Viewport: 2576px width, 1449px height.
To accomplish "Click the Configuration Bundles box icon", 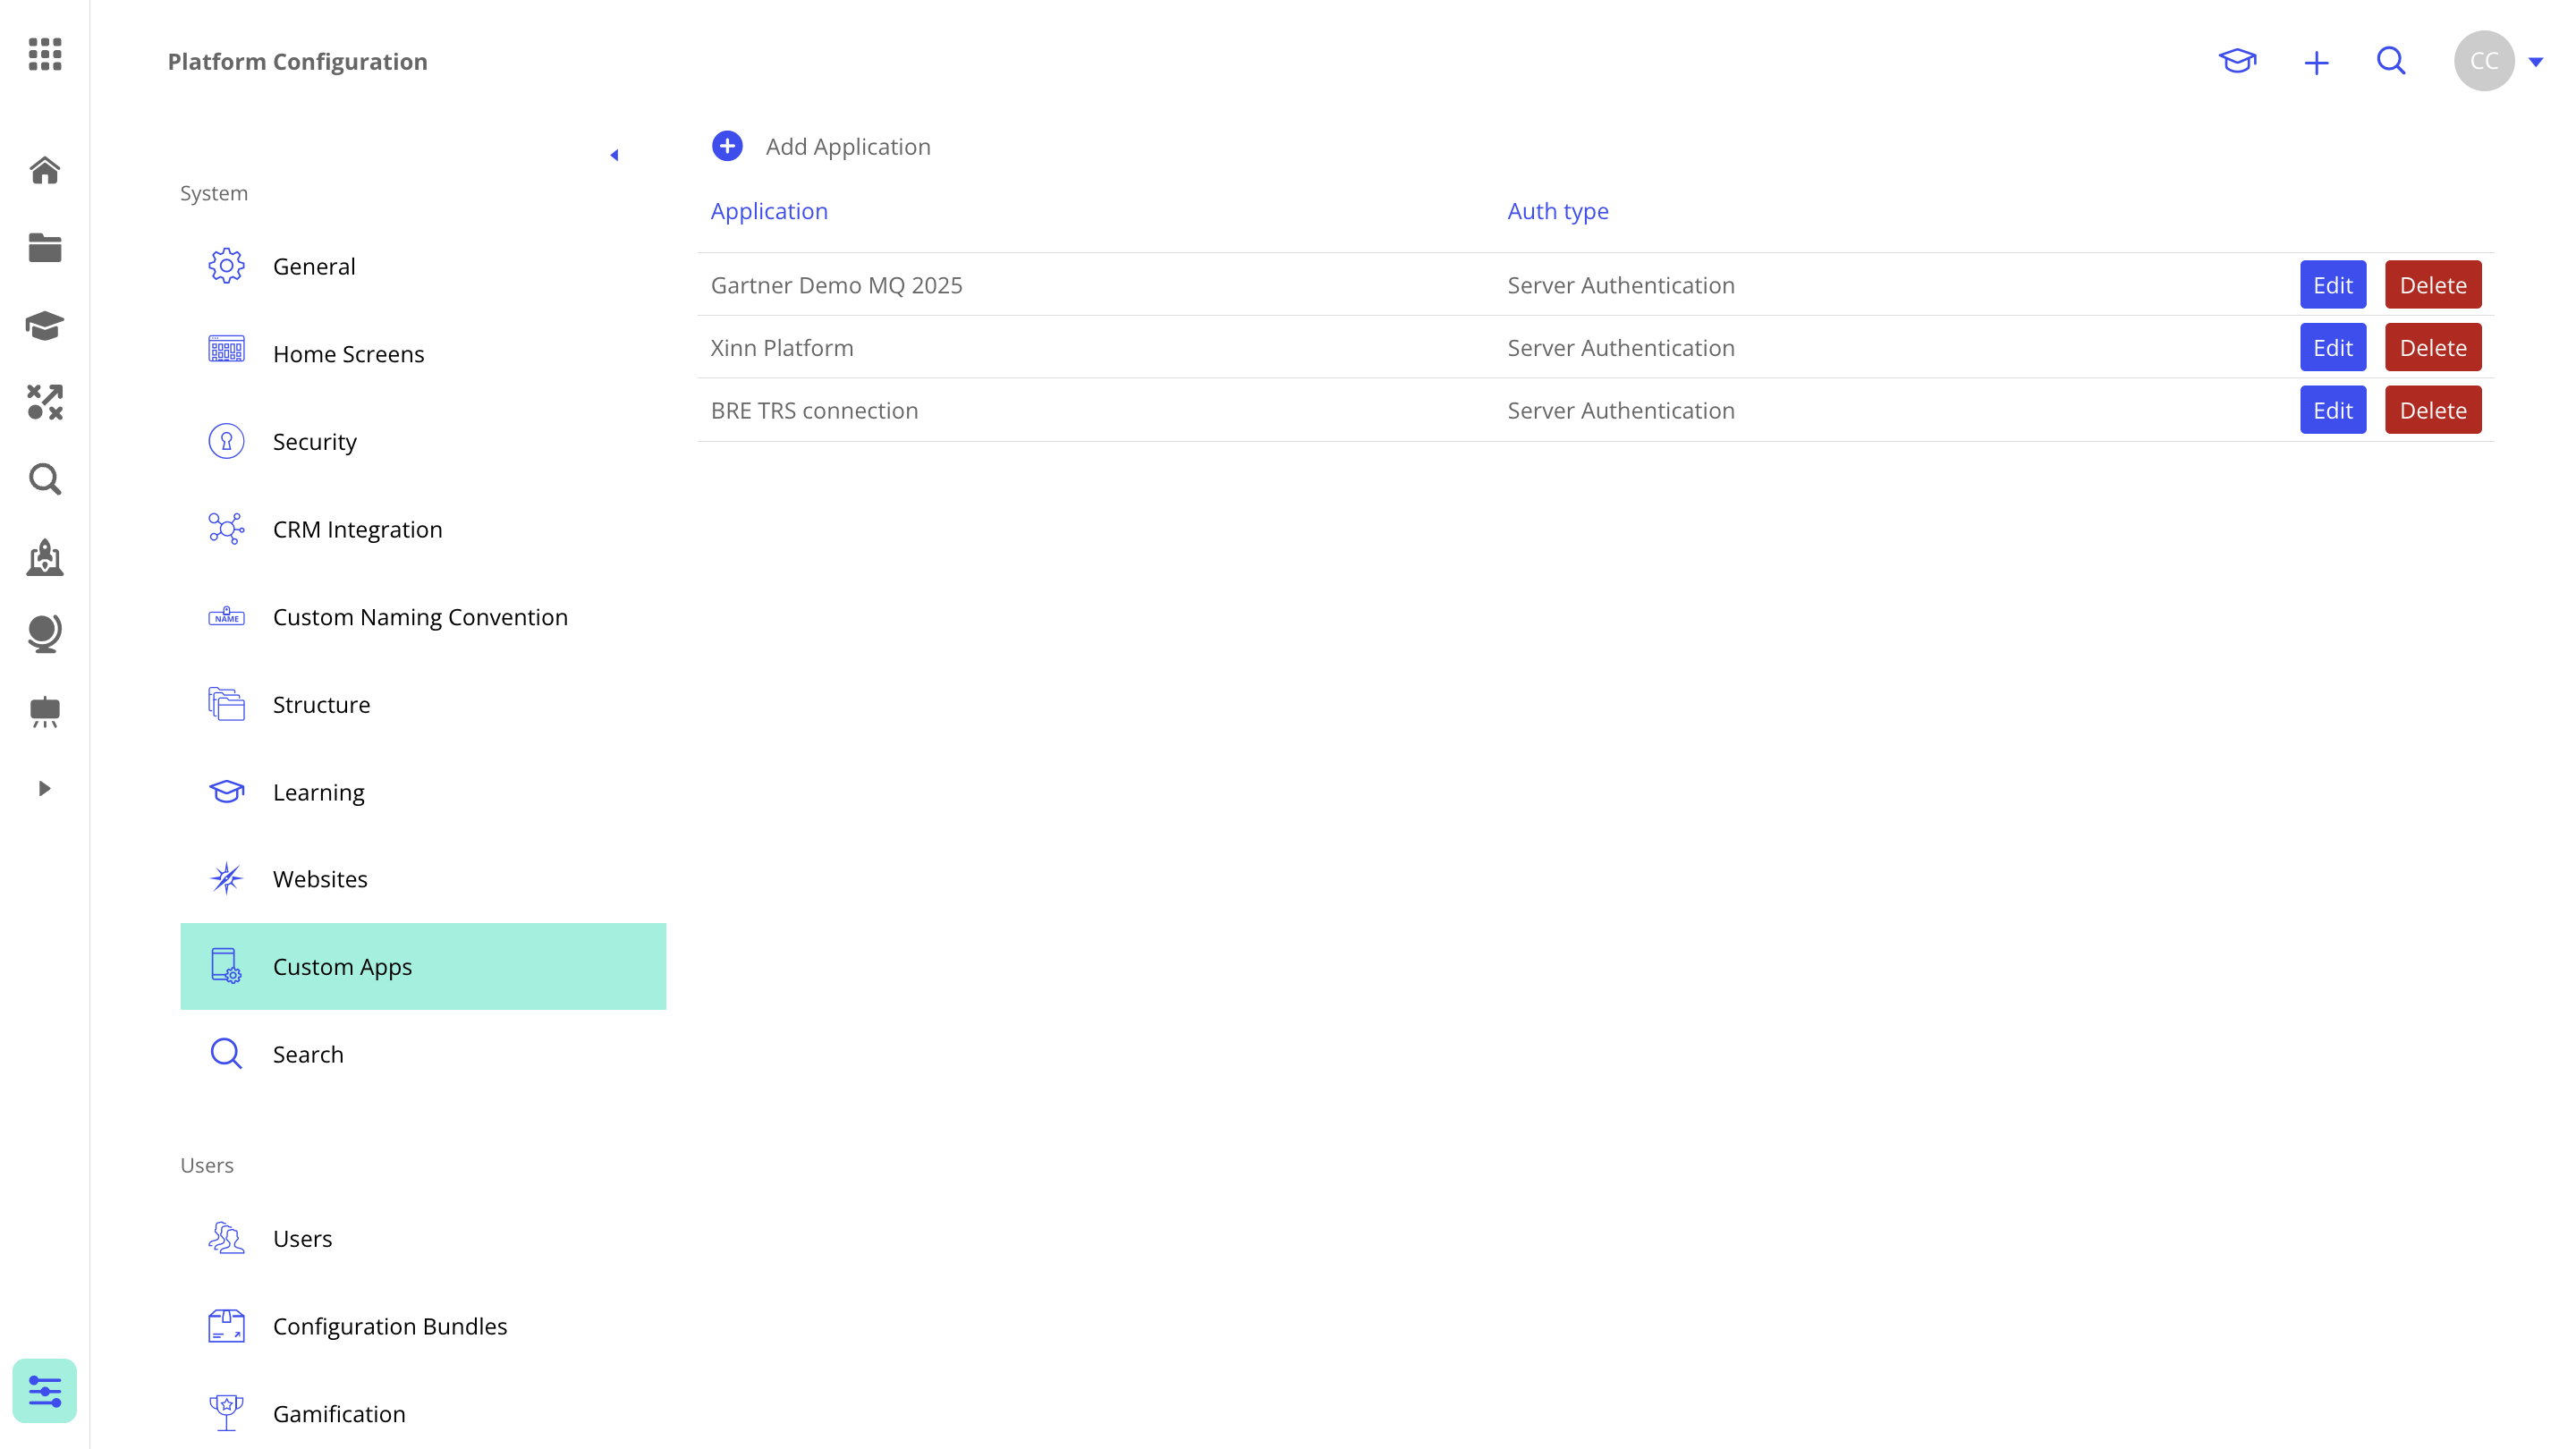I will pyautogui.click(x=226, y=1326).
